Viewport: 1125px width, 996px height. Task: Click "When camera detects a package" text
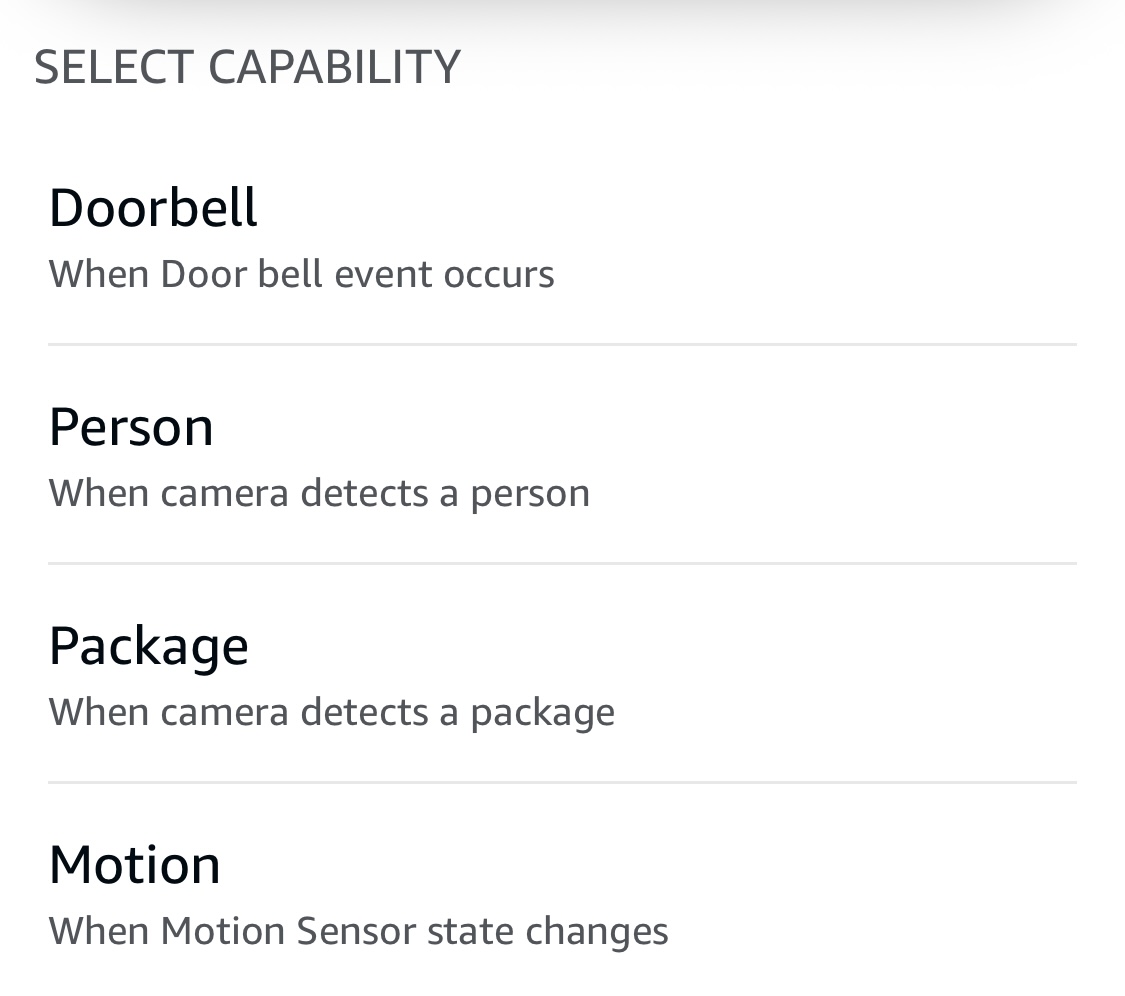click(331, 712)
